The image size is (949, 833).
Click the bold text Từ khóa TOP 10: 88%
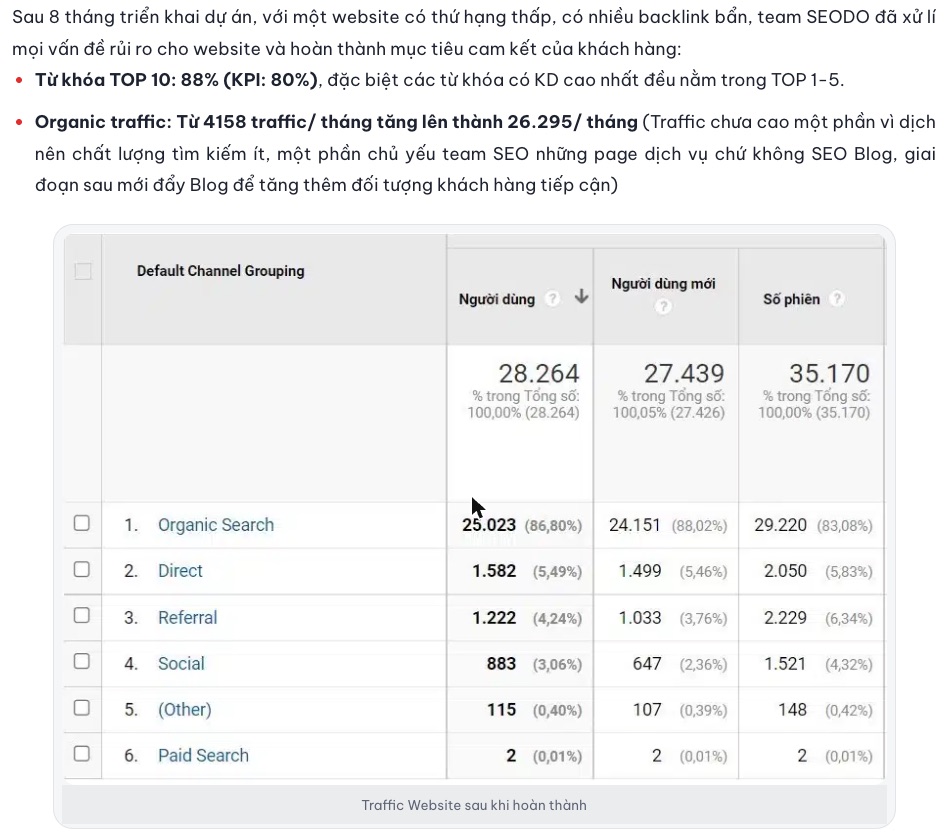pos(126,80)
